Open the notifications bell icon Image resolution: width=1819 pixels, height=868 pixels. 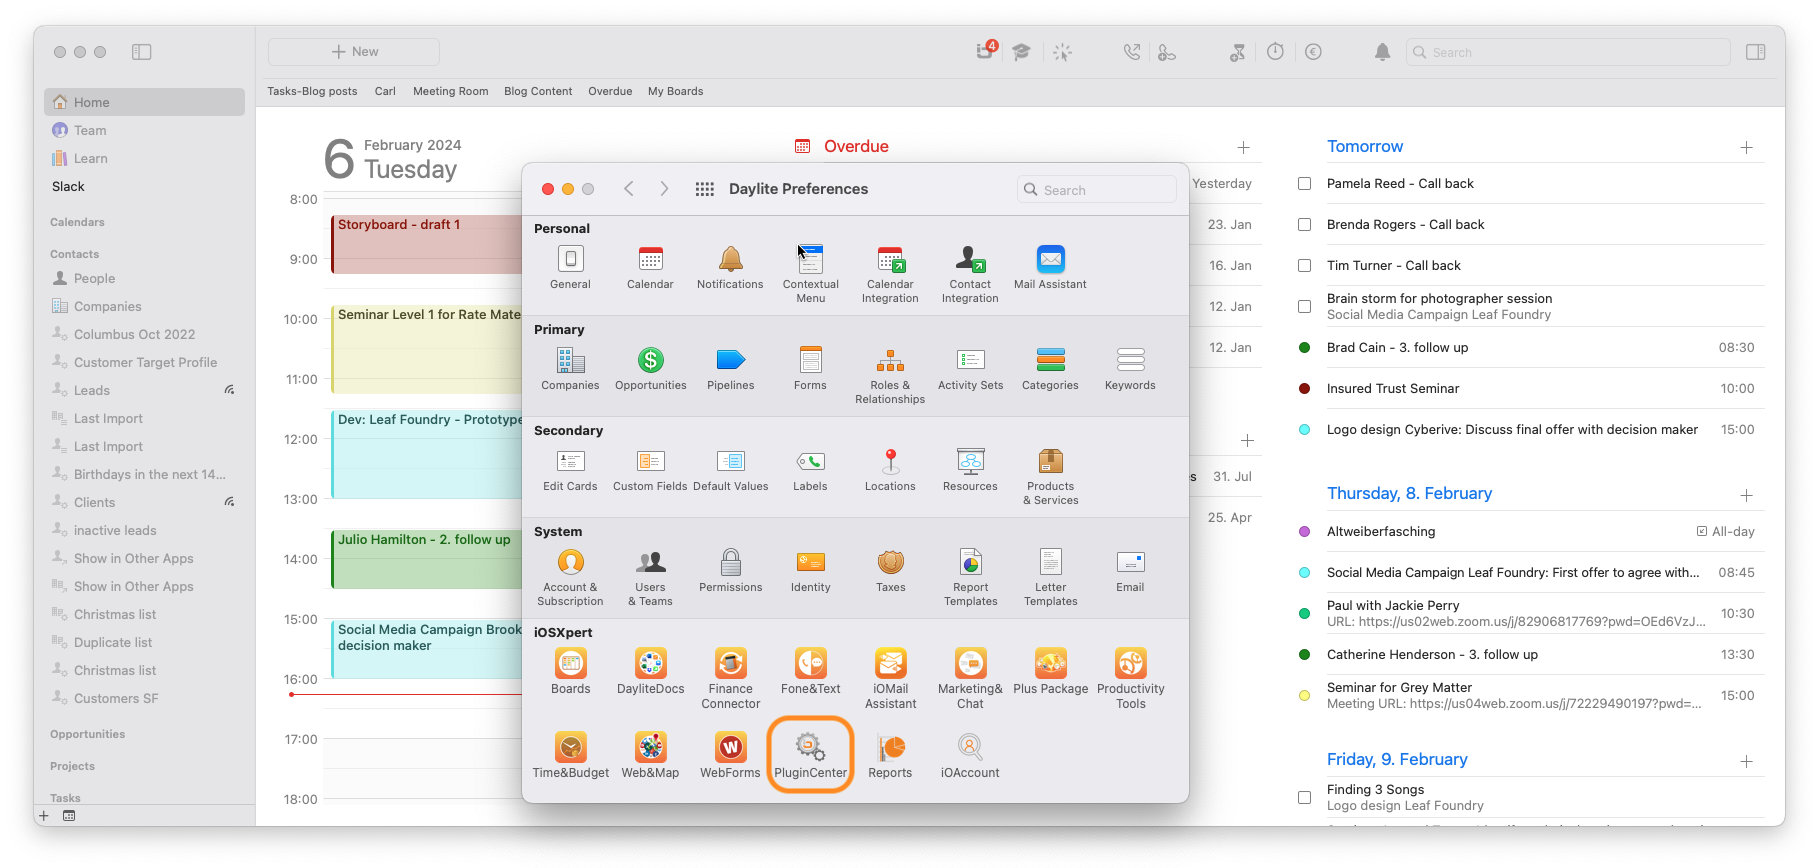tap(1382, 52)
